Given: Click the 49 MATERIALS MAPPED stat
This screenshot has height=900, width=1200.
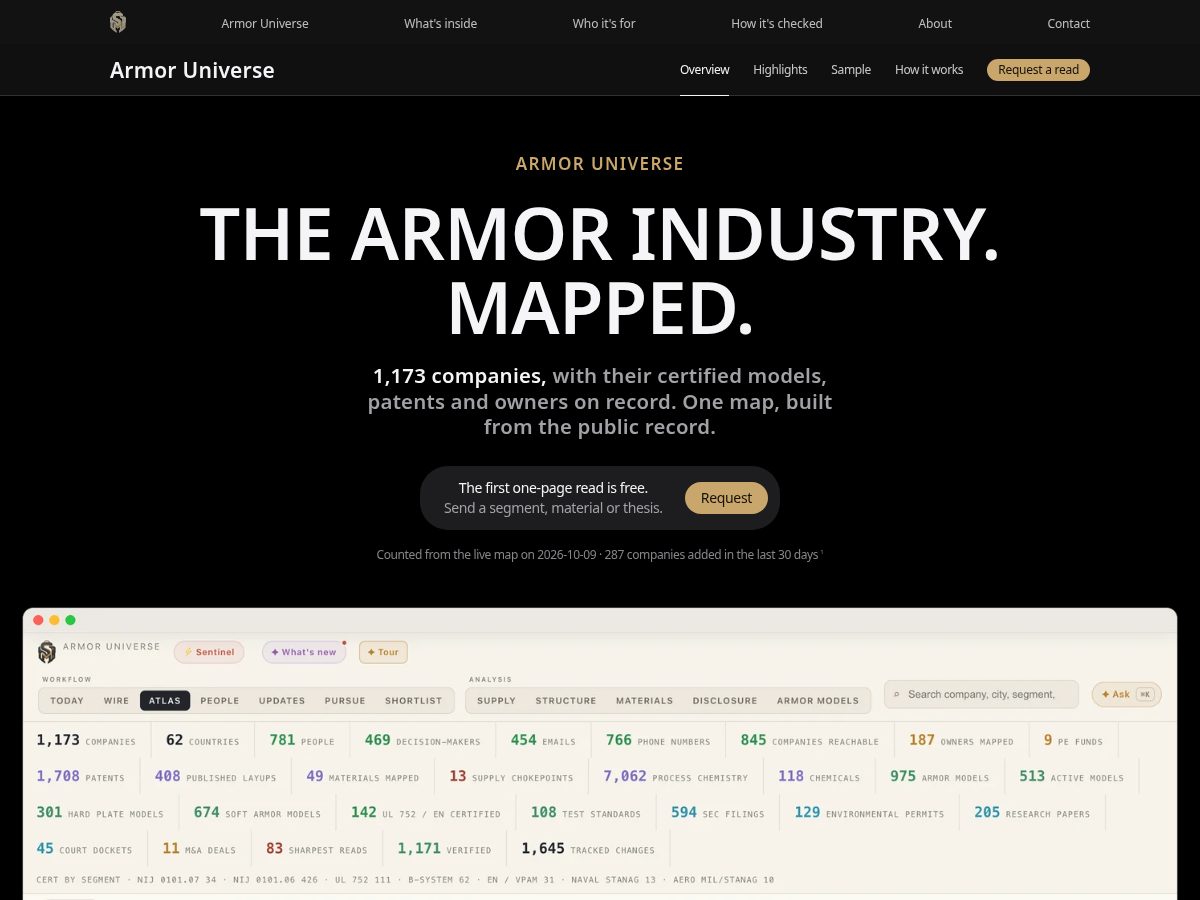Looking at the screenshot, I should tap(362, 777).
